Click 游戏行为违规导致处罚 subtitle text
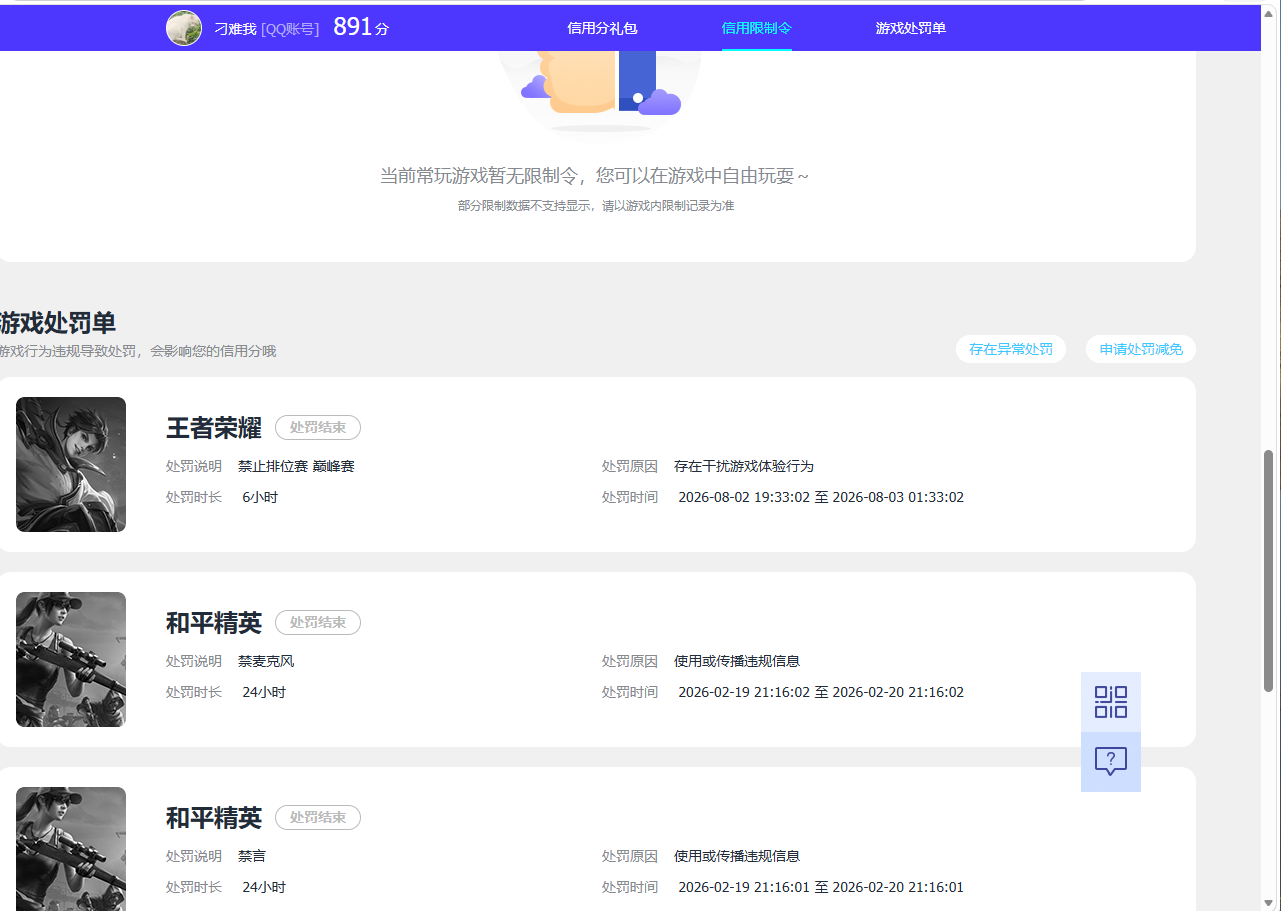Screen dimensions: 1281x911 [138, 351]
